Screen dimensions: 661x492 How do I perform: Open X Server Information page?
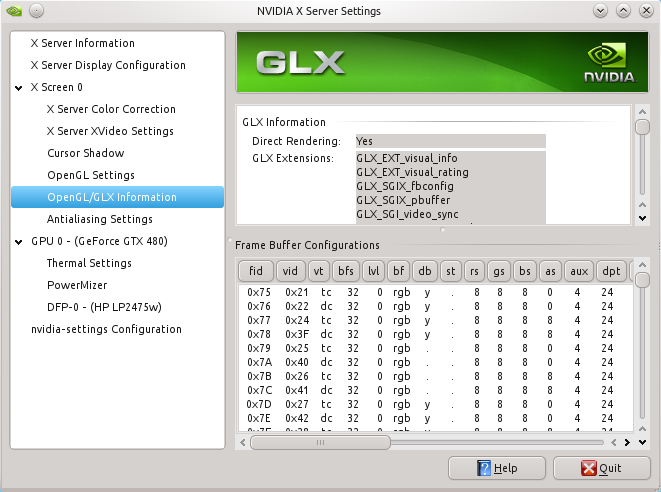coord(83,43)
